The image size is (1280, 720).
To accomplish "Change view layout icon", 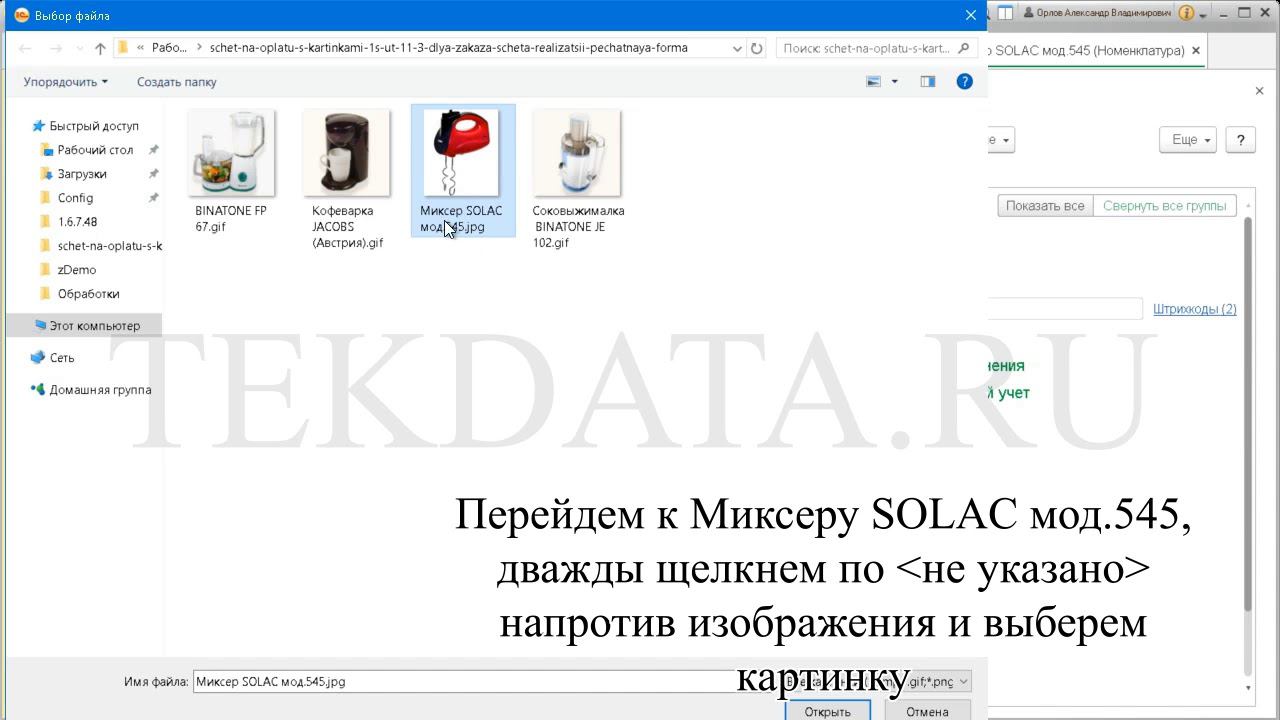I will pyautogui.click(x=874, y=82).
